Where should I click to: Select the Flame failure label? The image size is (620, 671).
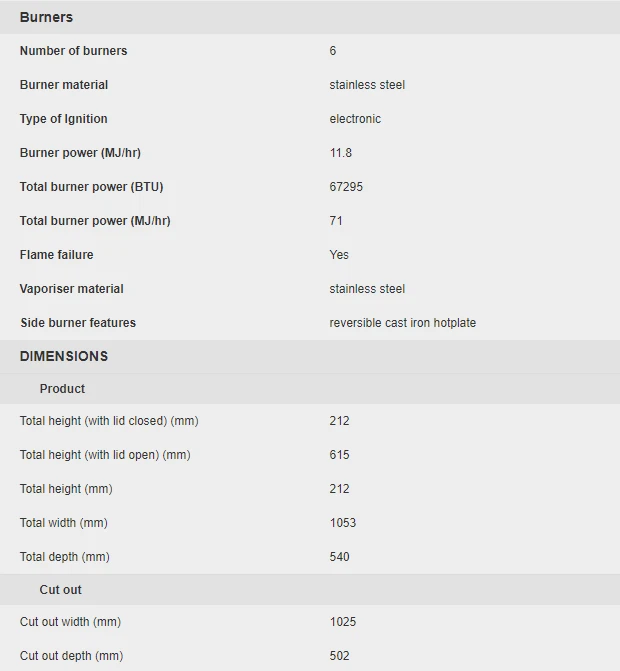pyautogui.click(x=56, y=255)
